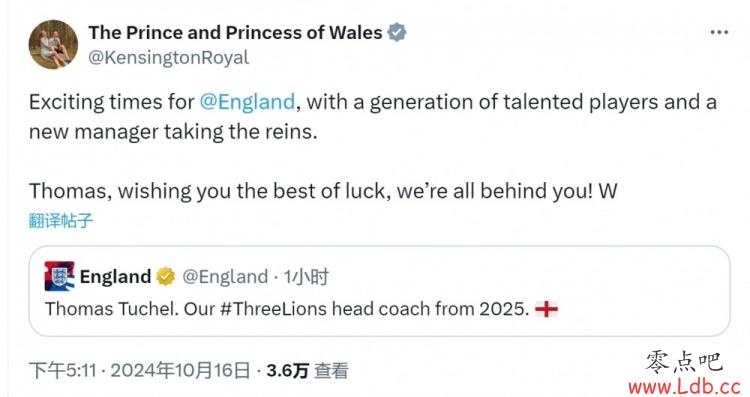Open the Prince and Princess of Wales avatar
Viewport: 750px width, 397px height.
pos(53,44)
